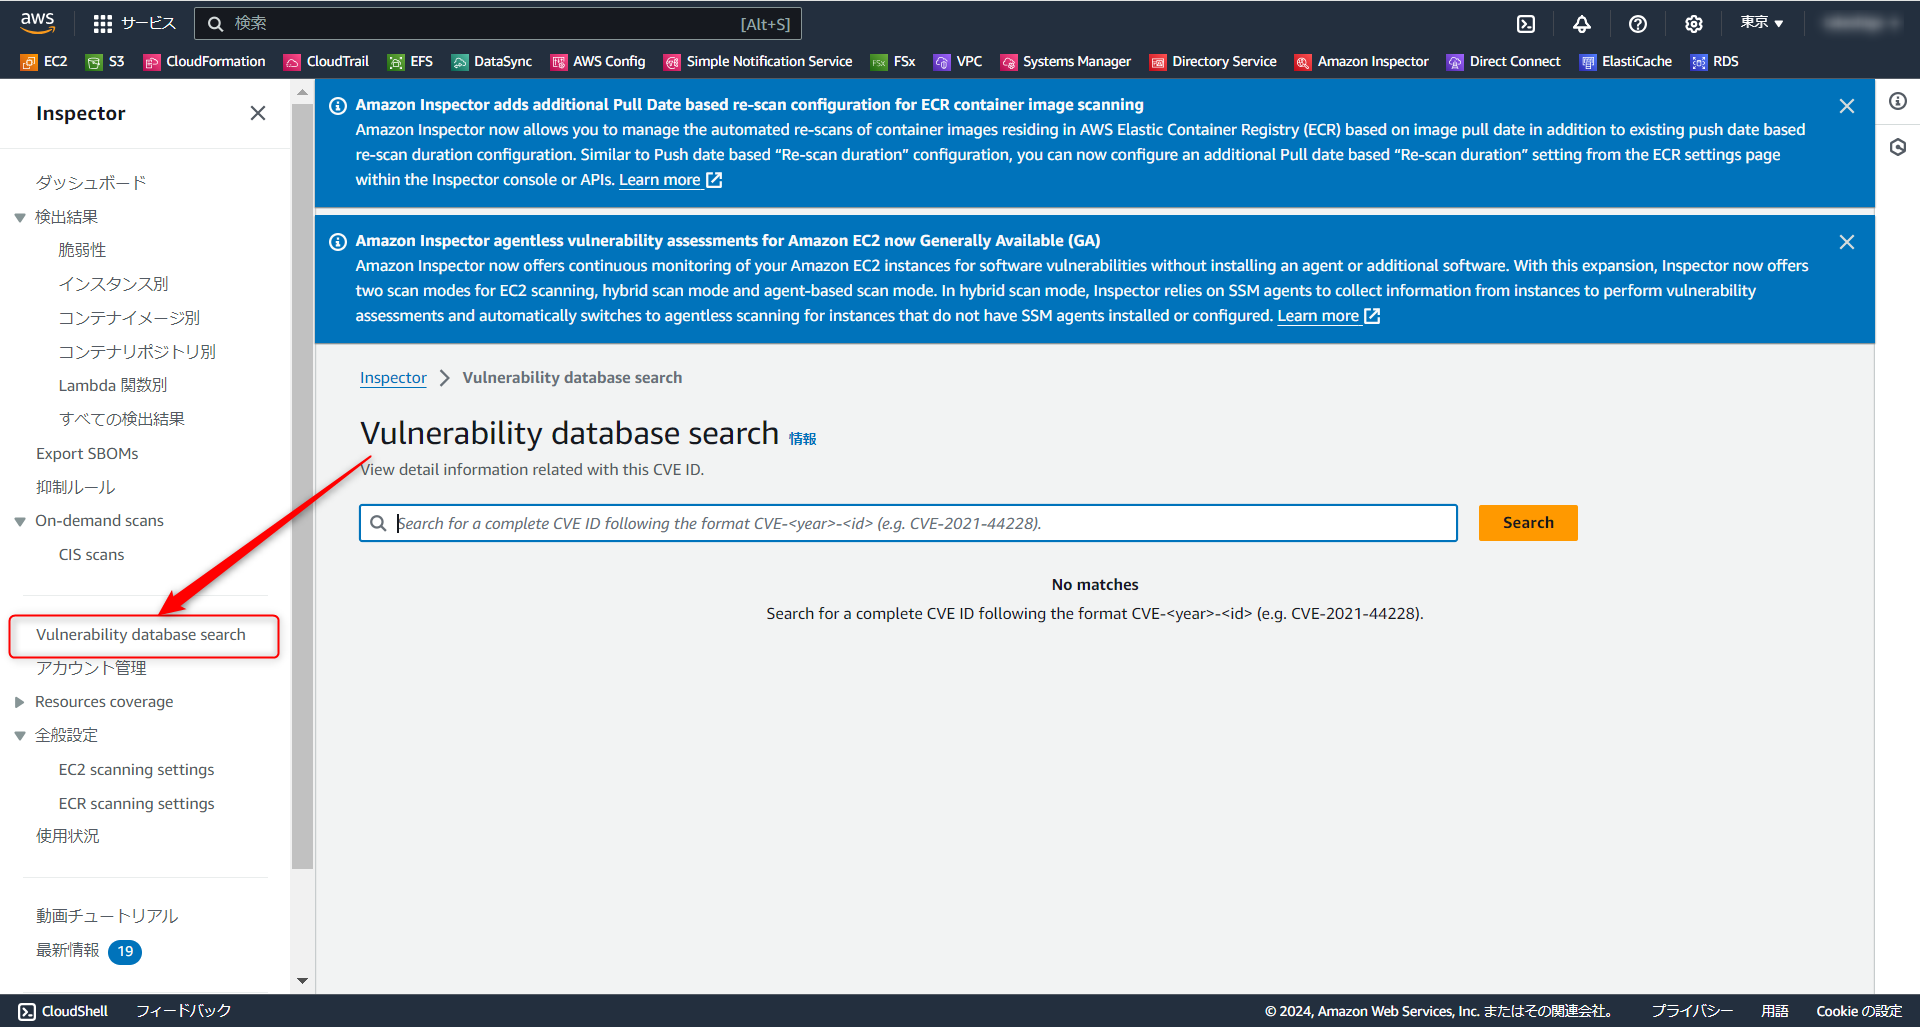Open Export SBOMs in sidebar

87,454
